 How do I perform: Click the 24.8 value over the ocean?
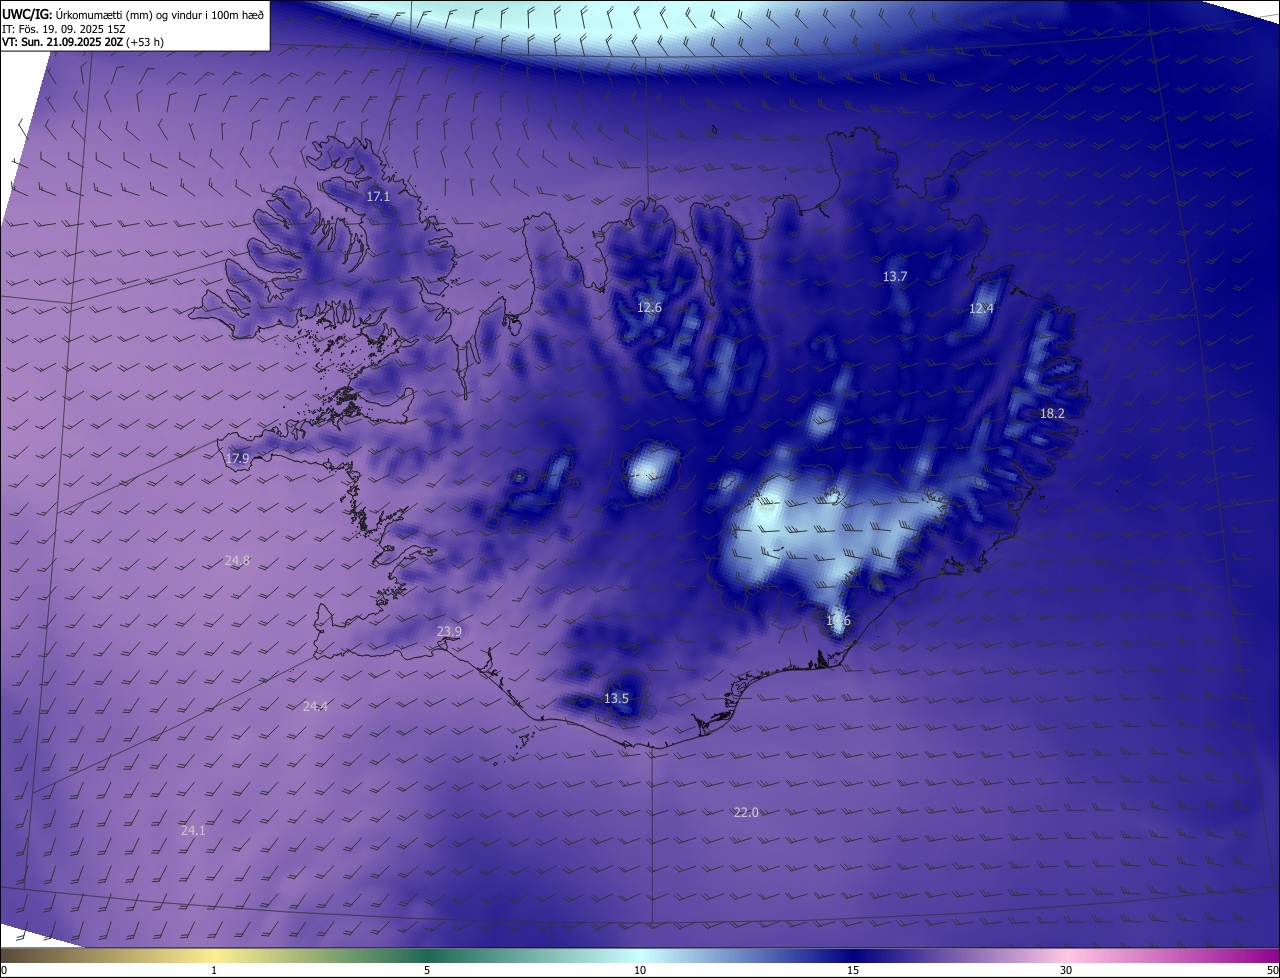(x=237, y=560)
